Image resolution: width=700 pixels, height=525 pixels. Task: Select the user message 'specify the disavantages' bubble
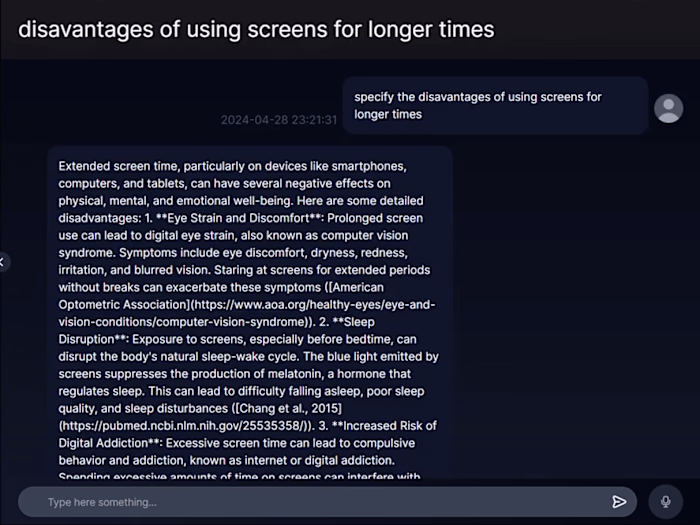click(x=496, y=105)
